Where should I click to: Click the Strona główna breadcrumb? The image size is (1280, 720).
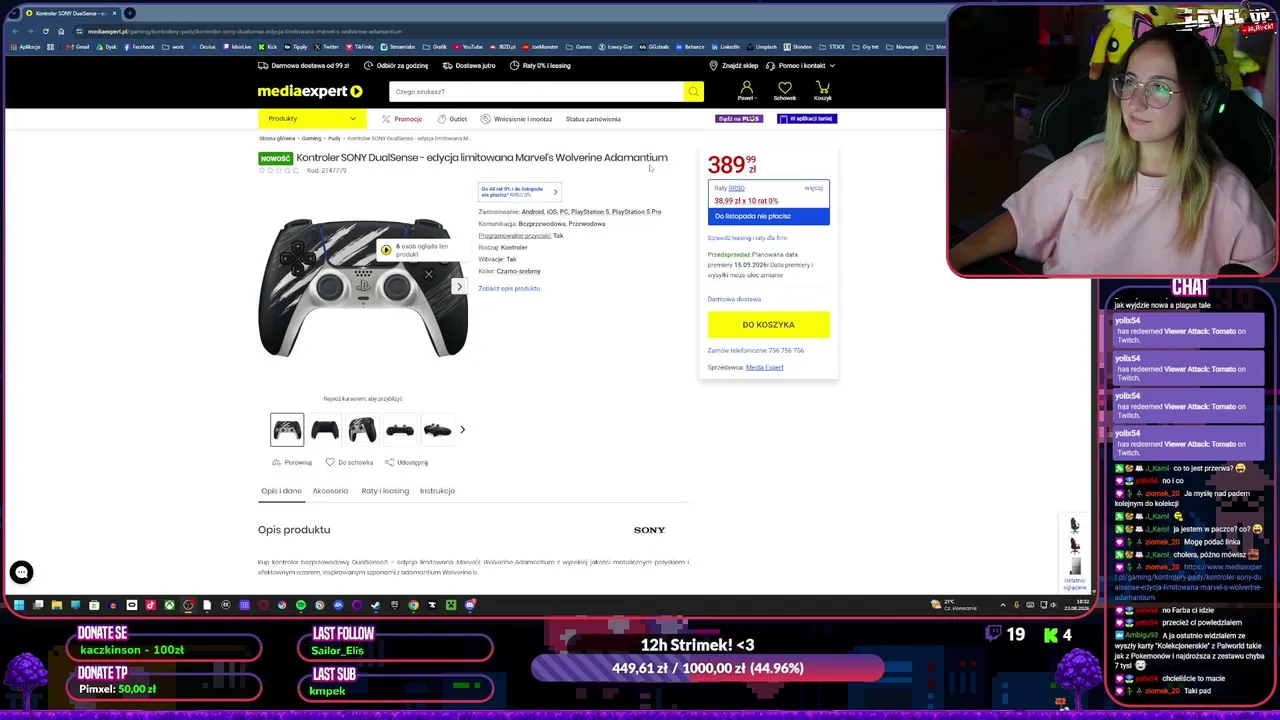point(277,138)
